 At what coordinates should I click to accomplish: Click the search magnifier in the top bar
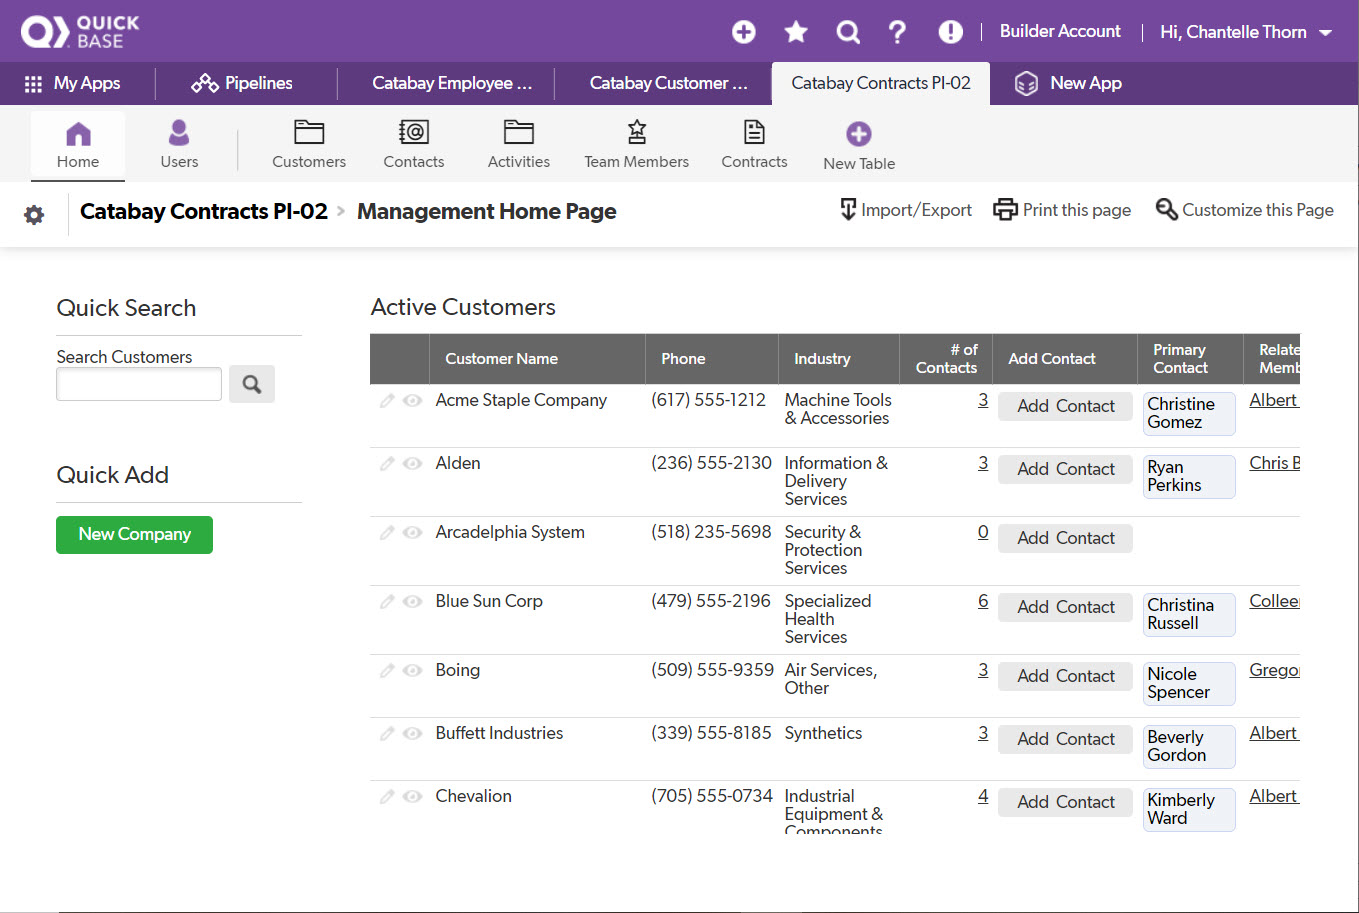pos(848,32)
